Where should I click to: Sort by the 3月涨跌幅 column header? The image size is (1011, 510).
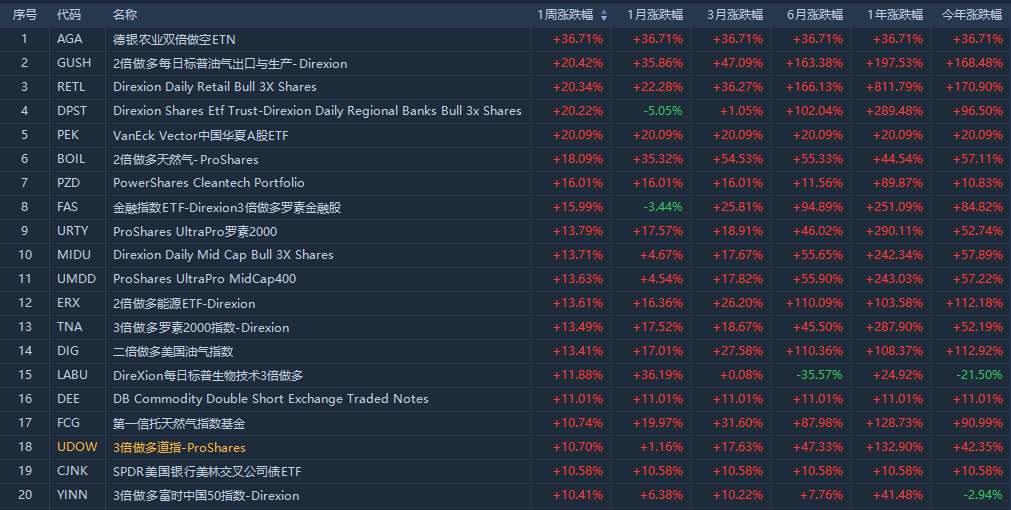[x=735, y=15]
